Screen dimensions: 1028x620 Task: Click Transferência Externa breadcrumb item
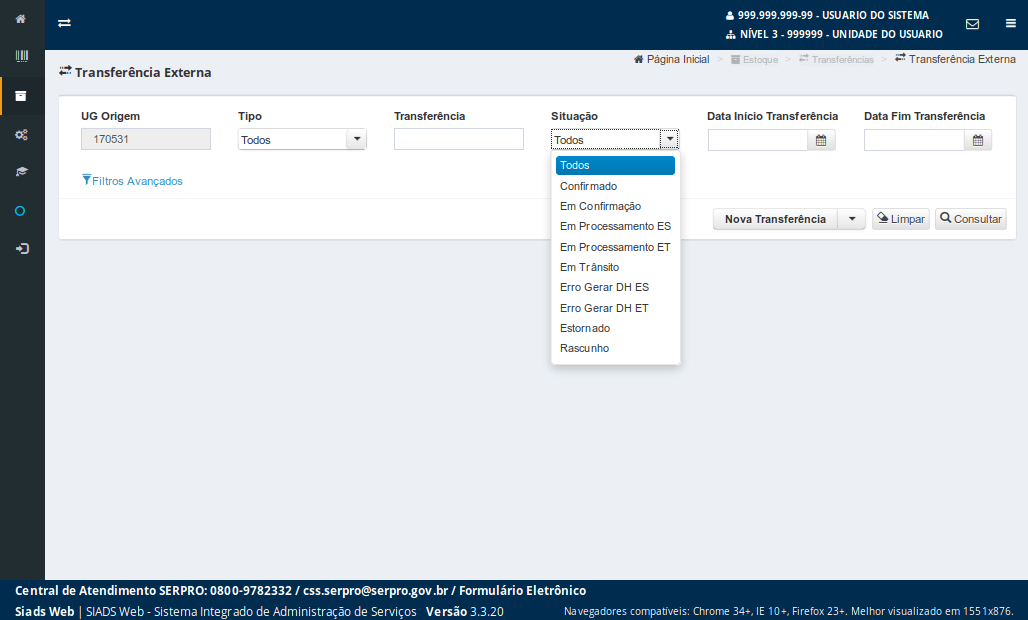pos(955,59)
